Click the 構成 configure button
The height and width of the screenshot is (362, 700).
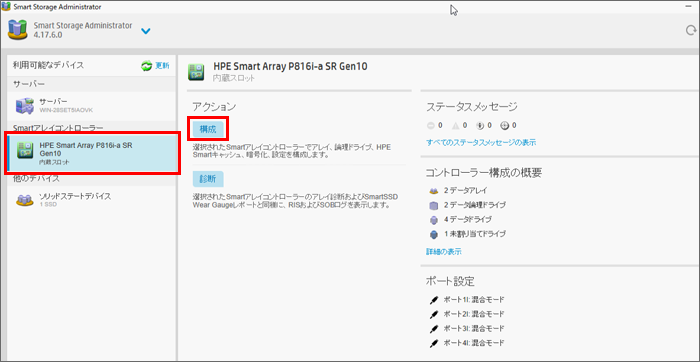208,129
